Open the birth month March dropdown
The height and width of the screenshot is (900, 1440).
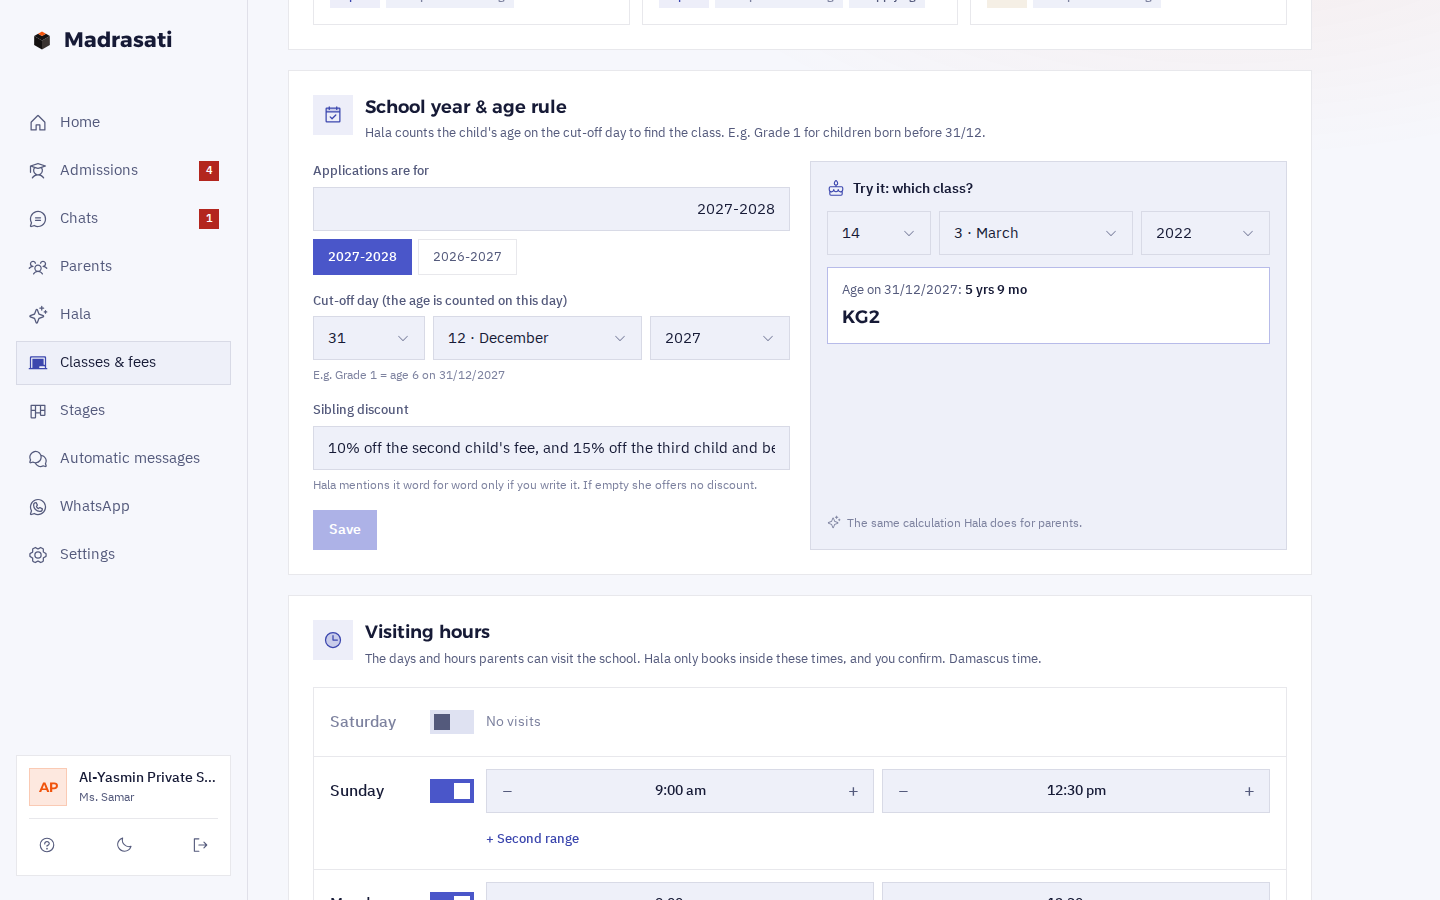[1036, 233]
